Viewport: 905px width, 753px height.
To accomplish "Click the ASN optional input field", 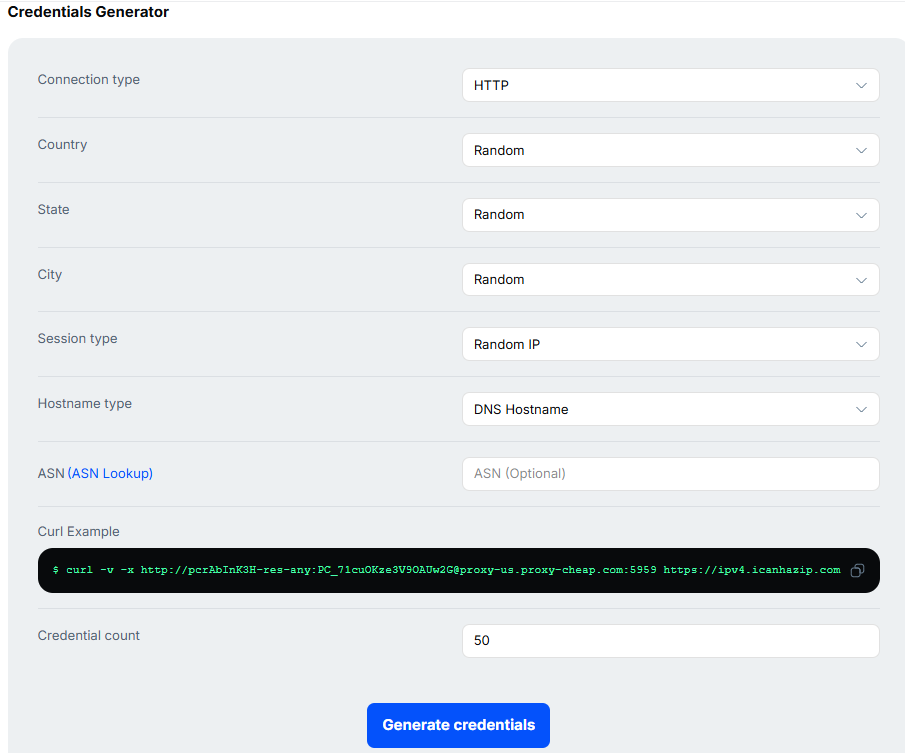I will point(670,473).
